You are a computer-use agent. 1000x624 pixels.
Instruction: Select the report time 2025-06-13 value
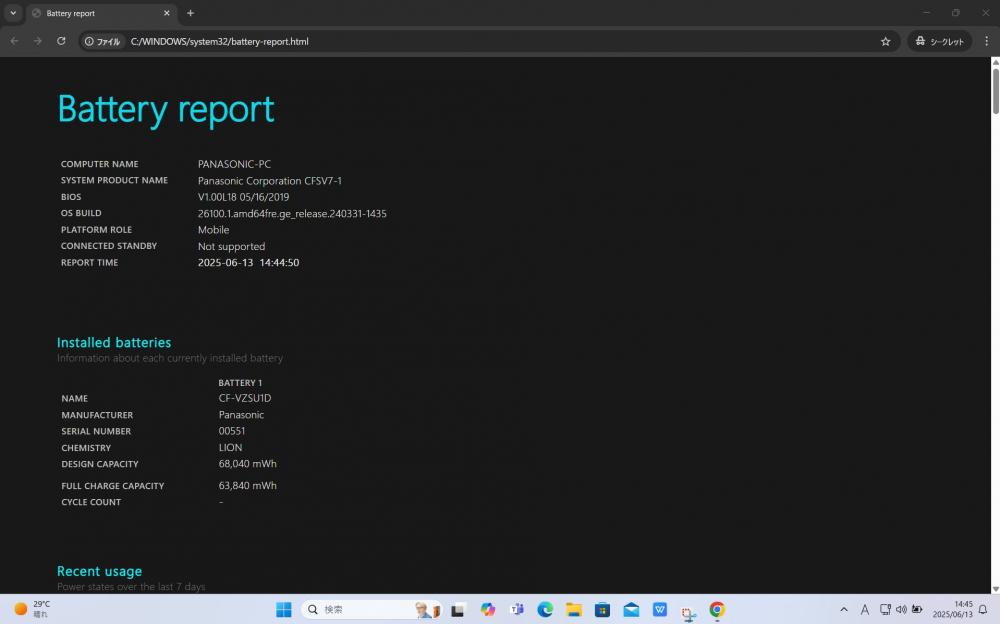248,262
